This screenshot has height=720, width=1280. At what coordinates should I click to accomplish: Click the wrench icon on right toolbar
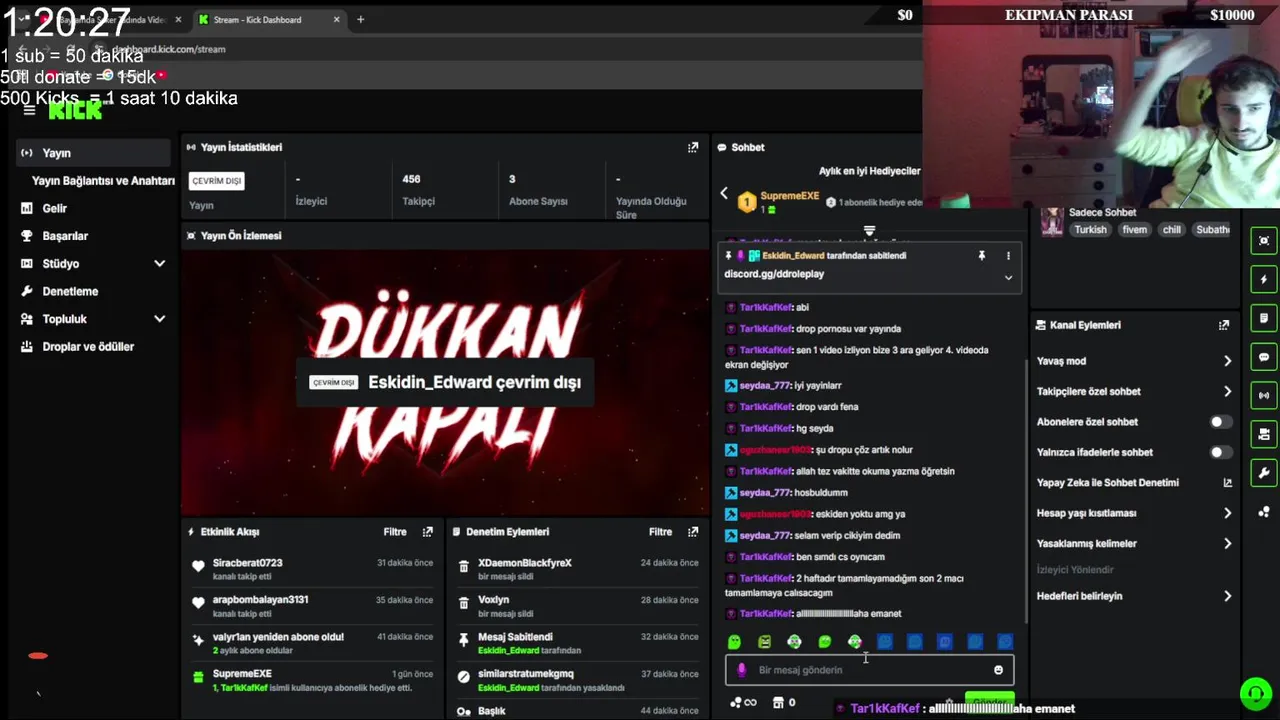coord(1264,473)
